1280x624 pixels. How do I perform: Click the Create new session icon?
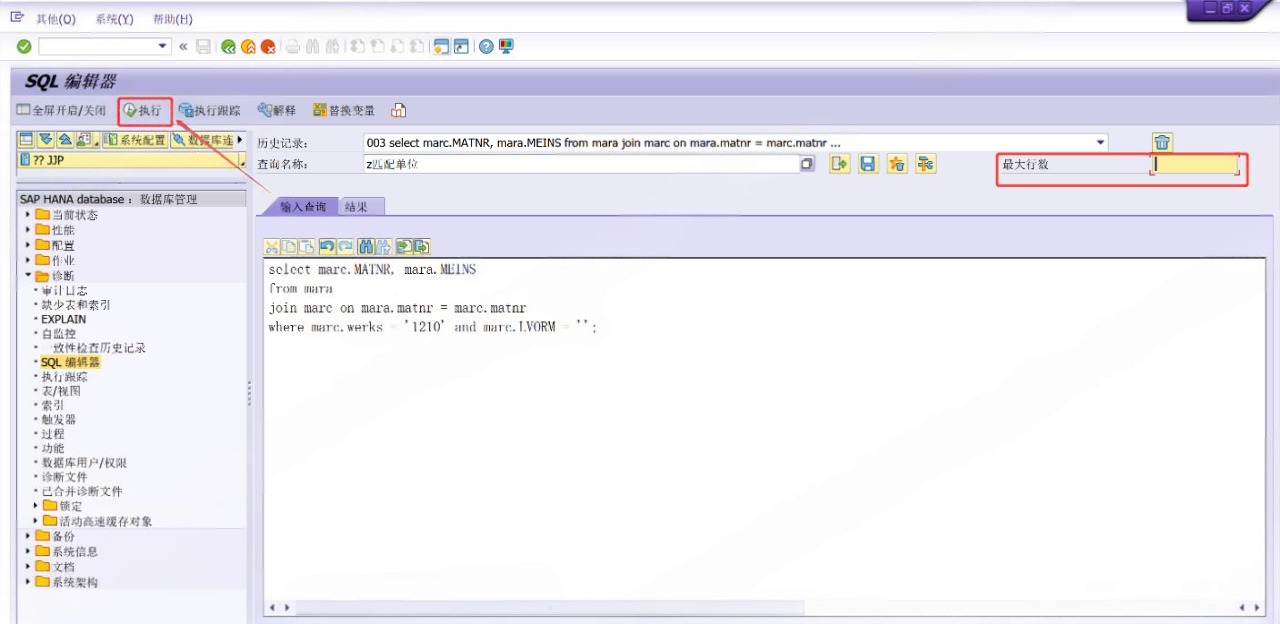point(441,47)
